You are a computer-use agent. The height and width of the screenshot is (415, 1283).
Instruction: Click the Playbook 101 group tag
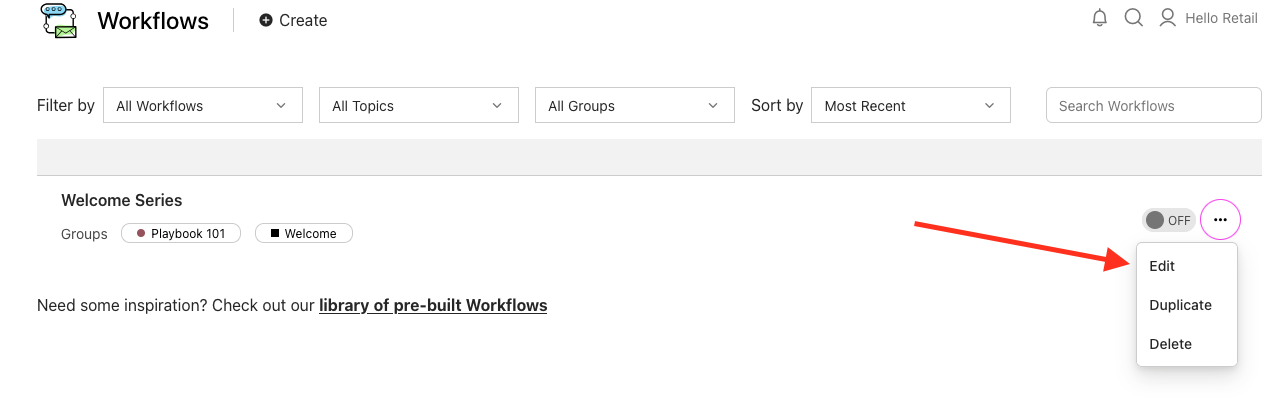(x=181, y=234)
